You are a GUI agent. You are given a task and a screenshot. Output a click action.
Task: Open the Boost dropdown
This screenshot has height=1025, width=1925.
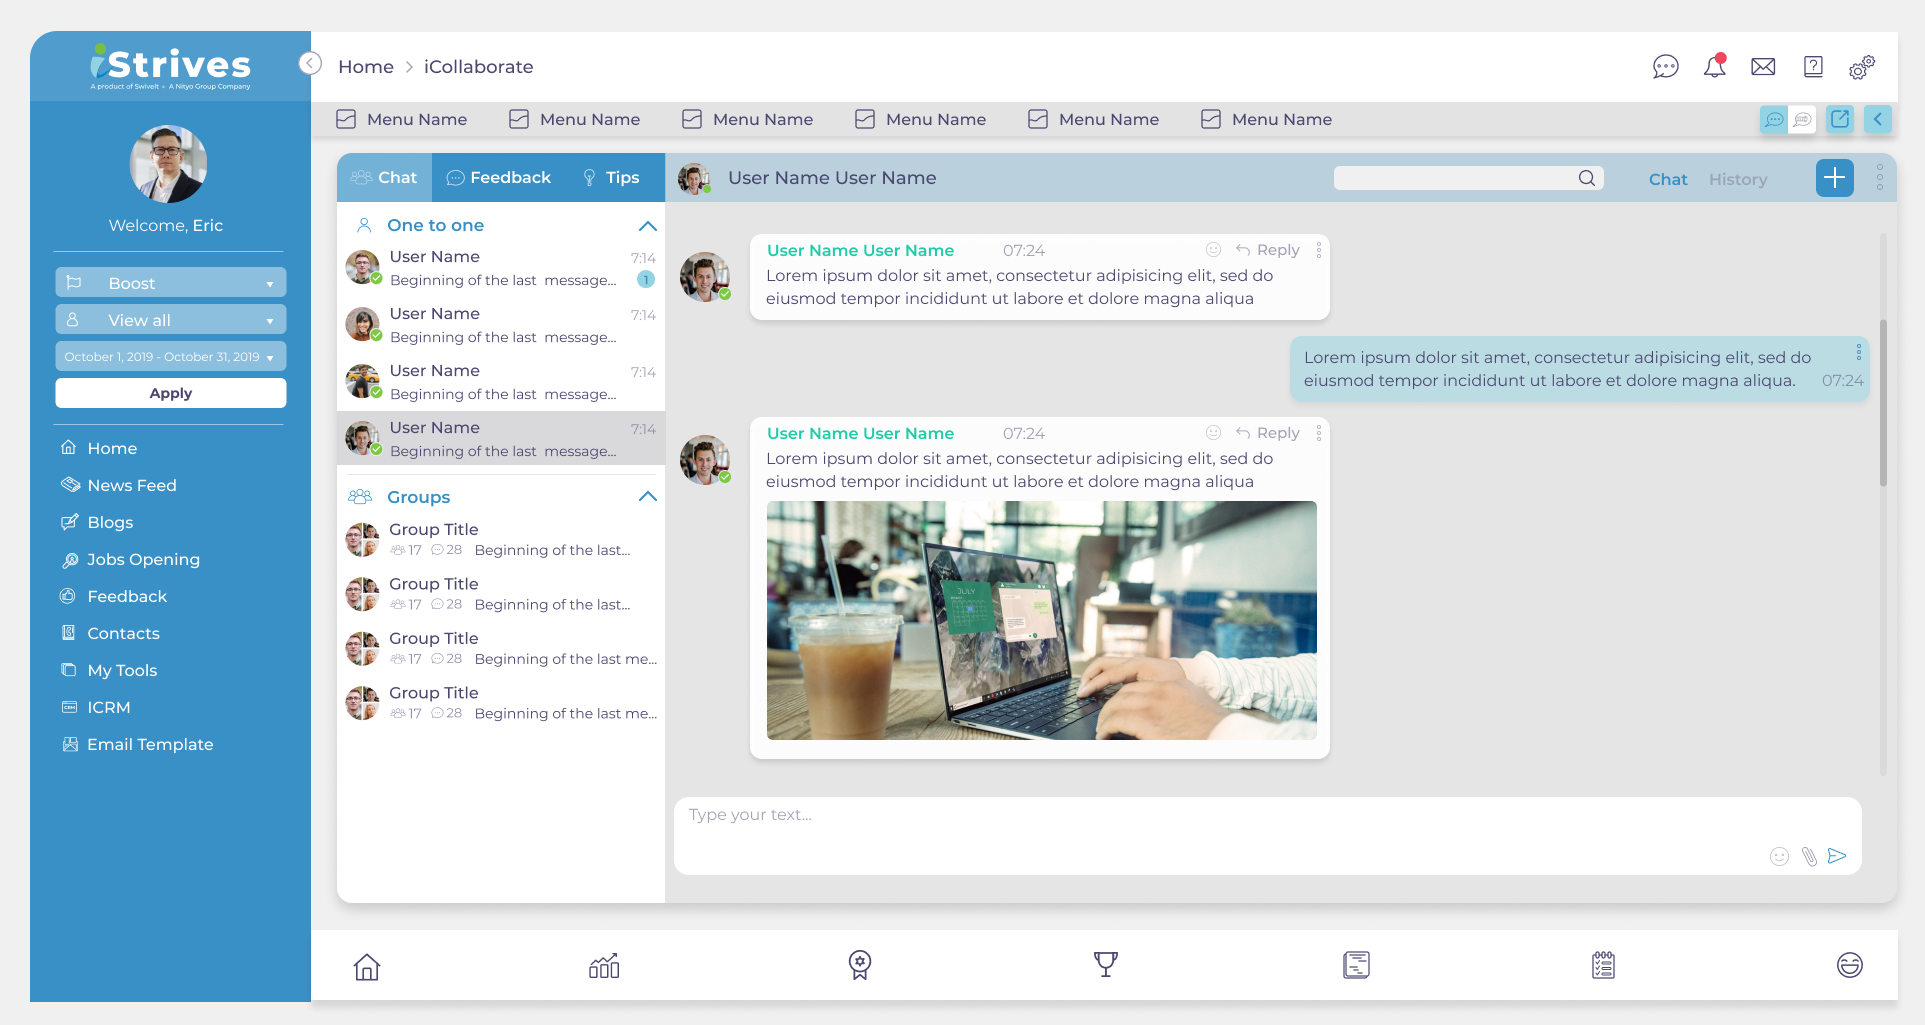tap(170, 283)
